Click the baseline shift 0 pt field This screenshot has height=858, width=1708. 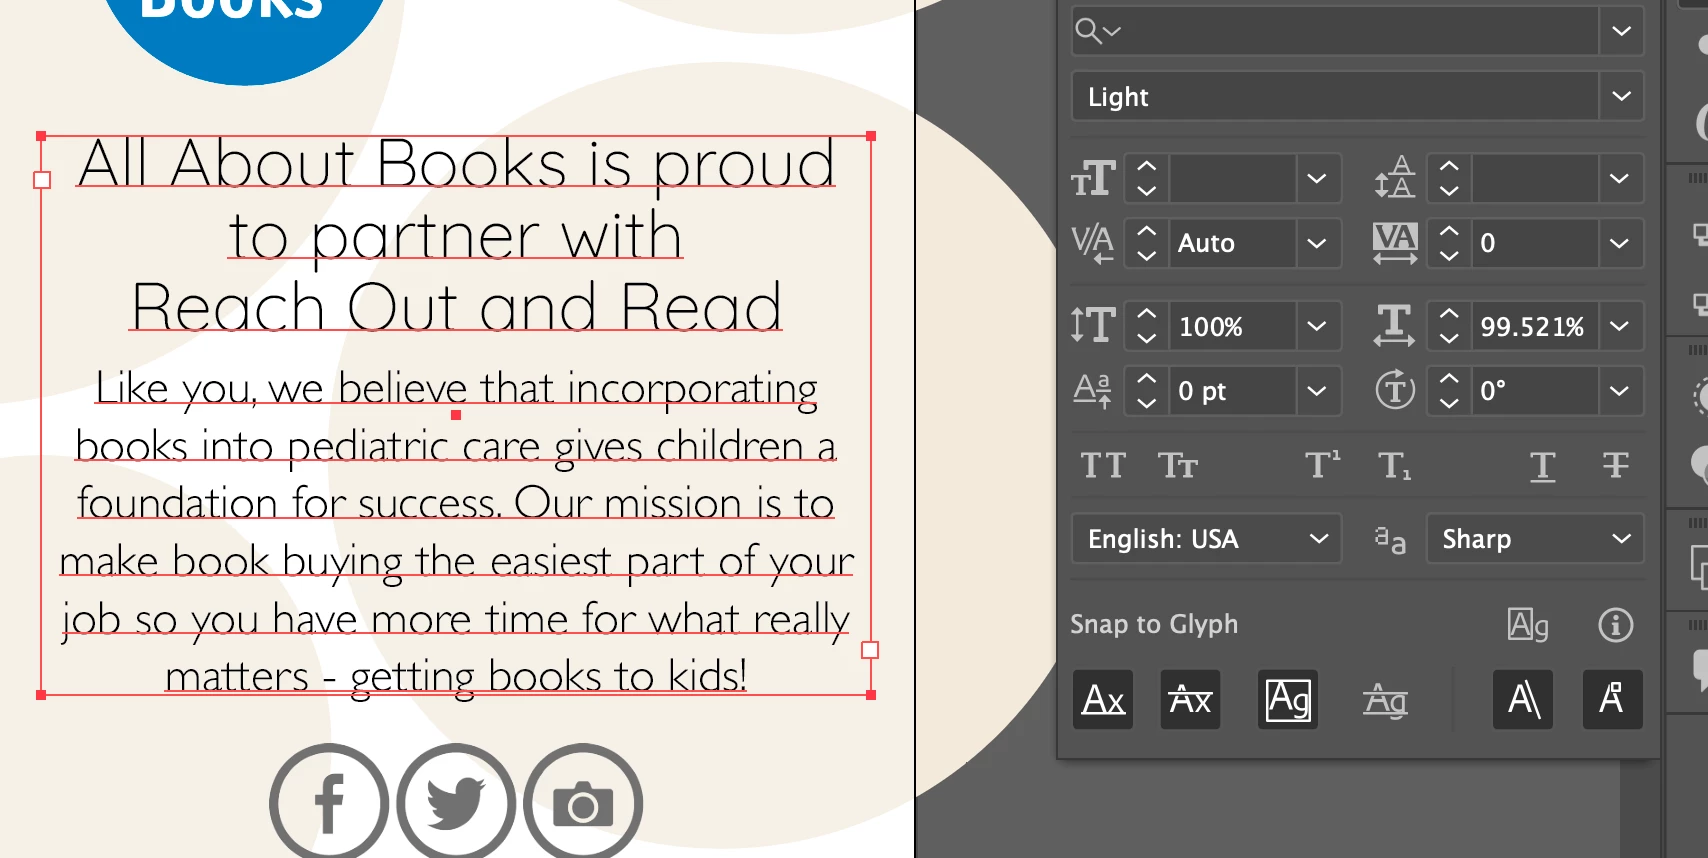[x=1233, y=391]
